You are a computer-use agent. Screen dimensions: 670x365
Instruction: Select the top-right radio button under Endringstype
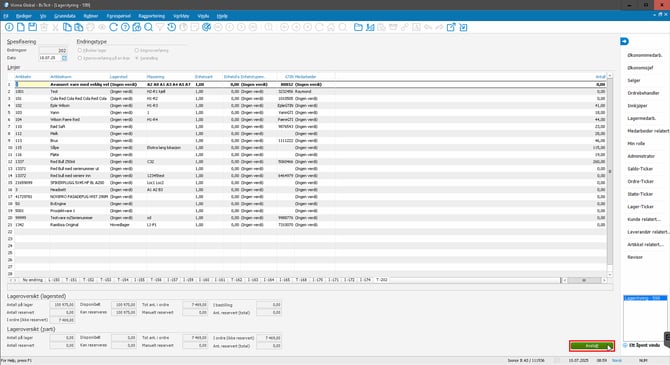click(137, 50)
